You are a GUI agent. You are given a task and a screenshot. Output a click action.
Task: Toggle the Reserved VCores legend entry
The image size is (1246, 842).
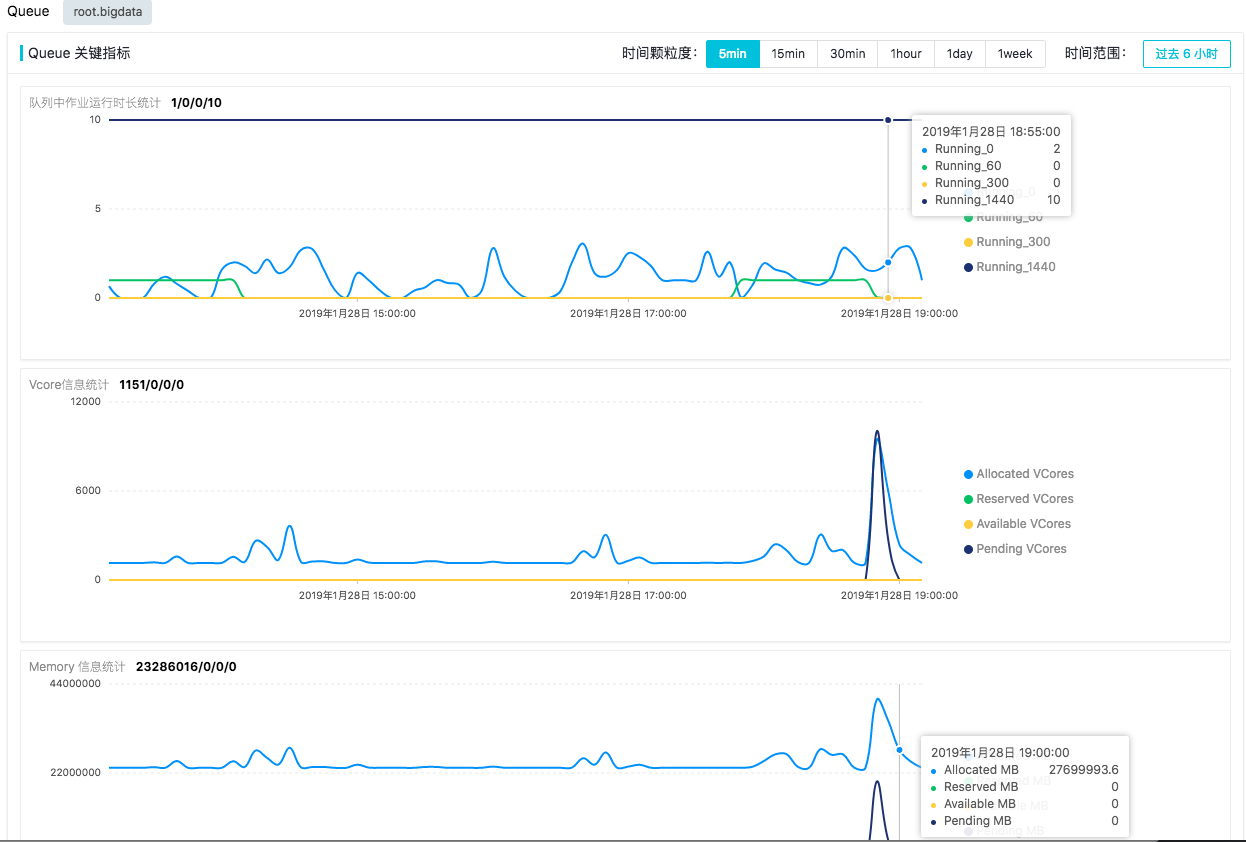[x=1018, y=499]
